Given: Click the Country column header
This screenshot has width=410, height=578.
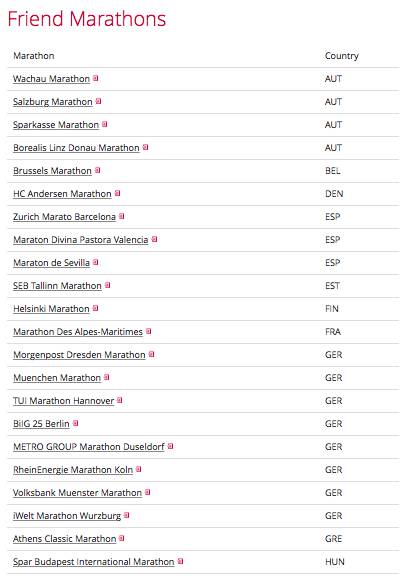Looking at the screenshot, I should 342,56.
